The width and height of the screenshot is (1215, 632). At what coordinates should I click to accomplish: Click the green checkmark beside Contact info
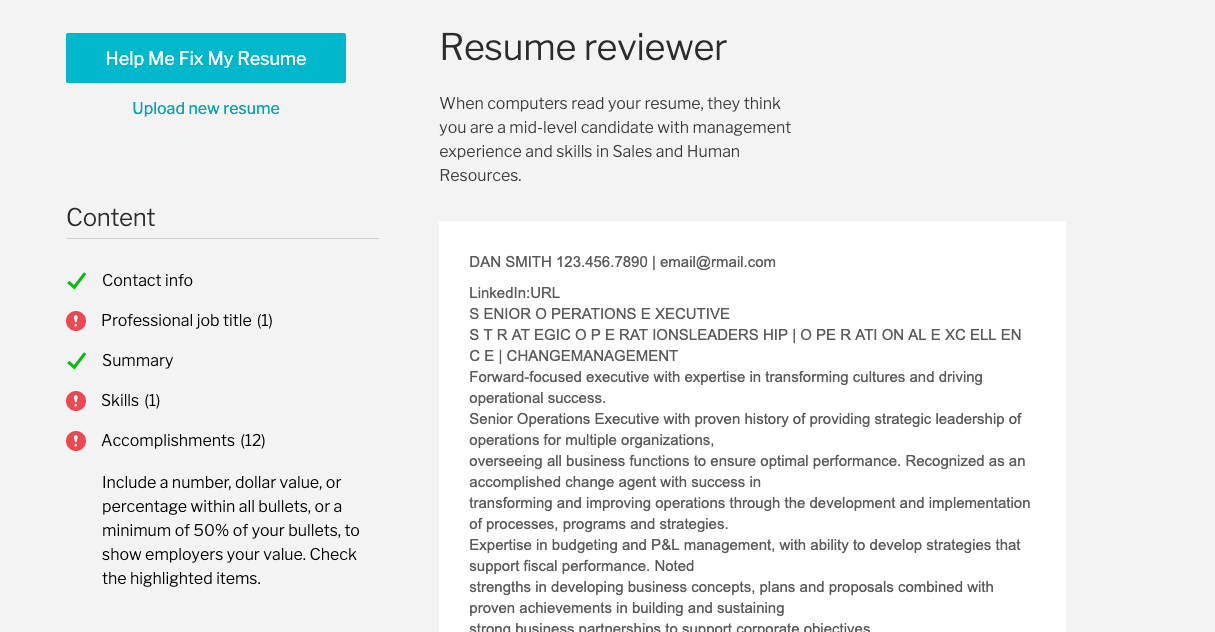76,281
